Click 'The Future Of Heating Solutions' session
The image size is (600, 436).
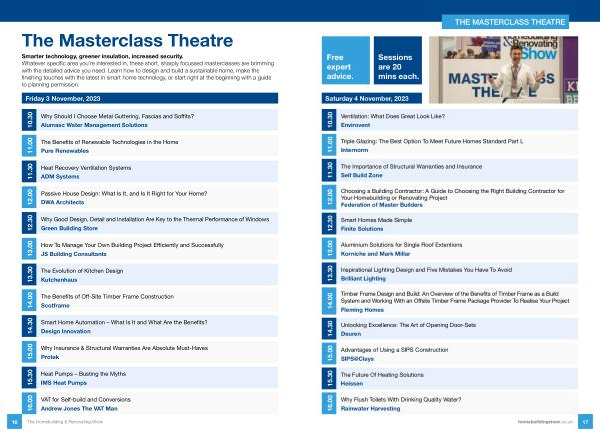pos(382,375)
